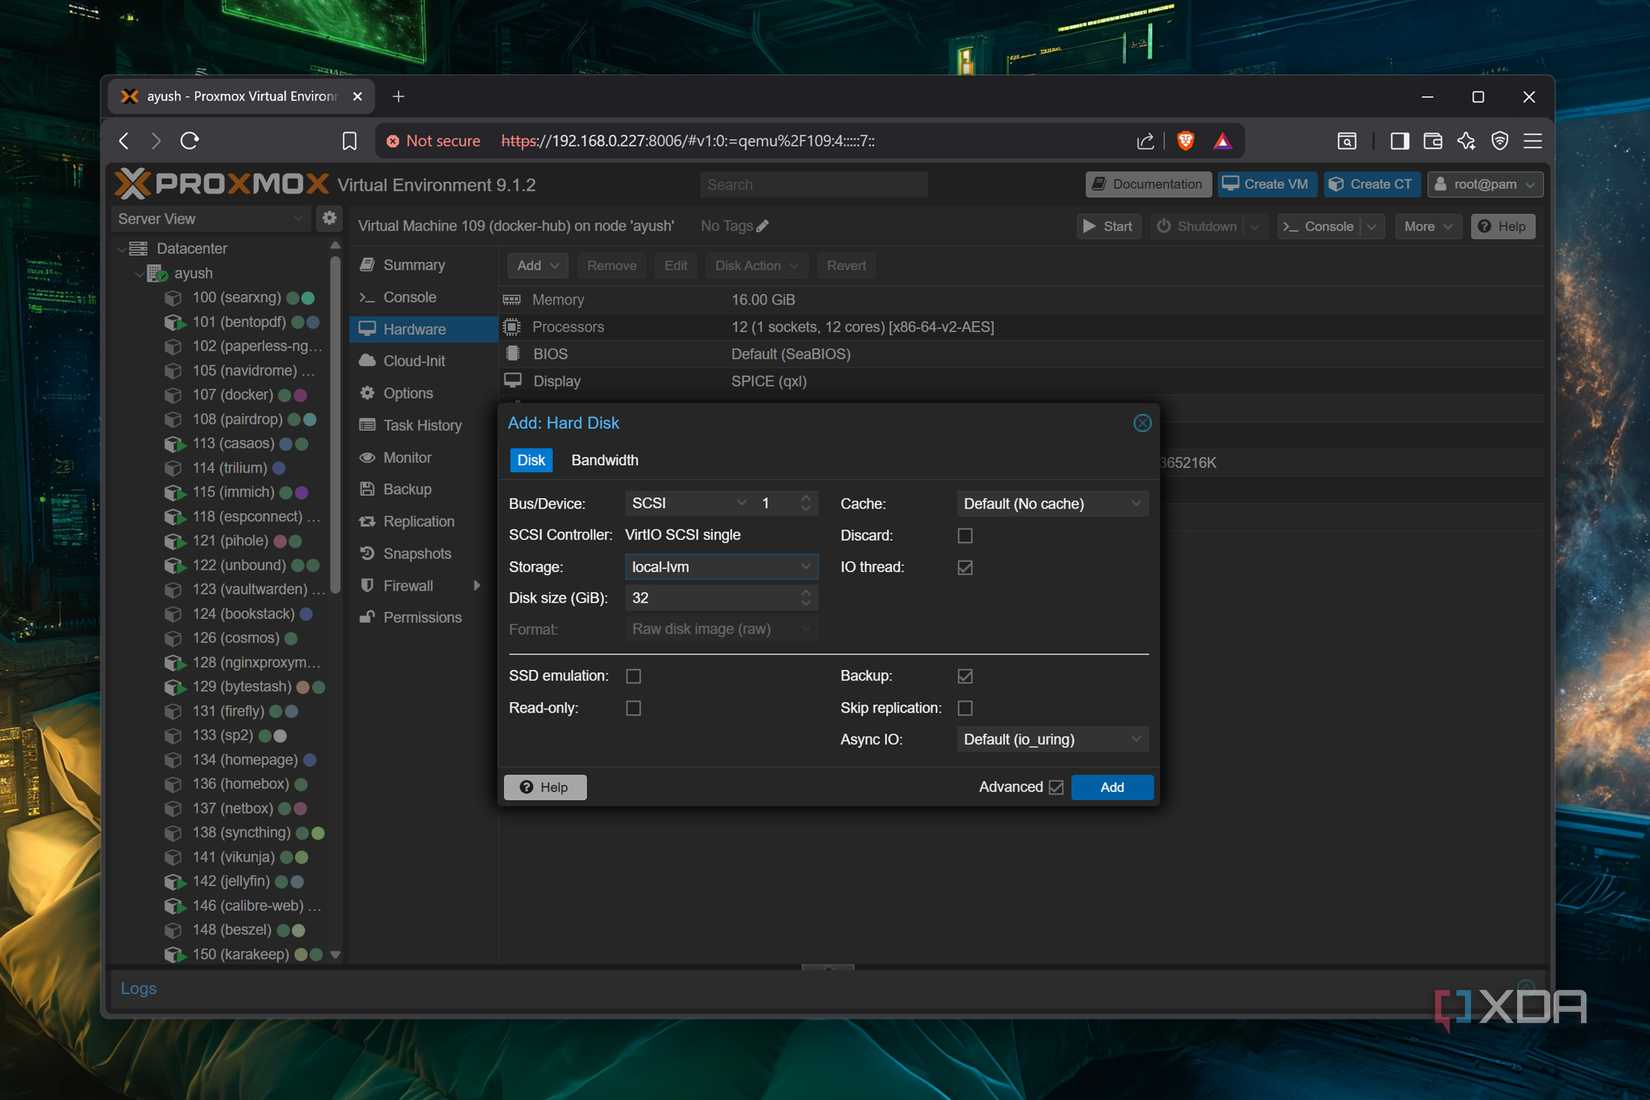
Task: Open the Summary section
Action: (x=424, y=265)
